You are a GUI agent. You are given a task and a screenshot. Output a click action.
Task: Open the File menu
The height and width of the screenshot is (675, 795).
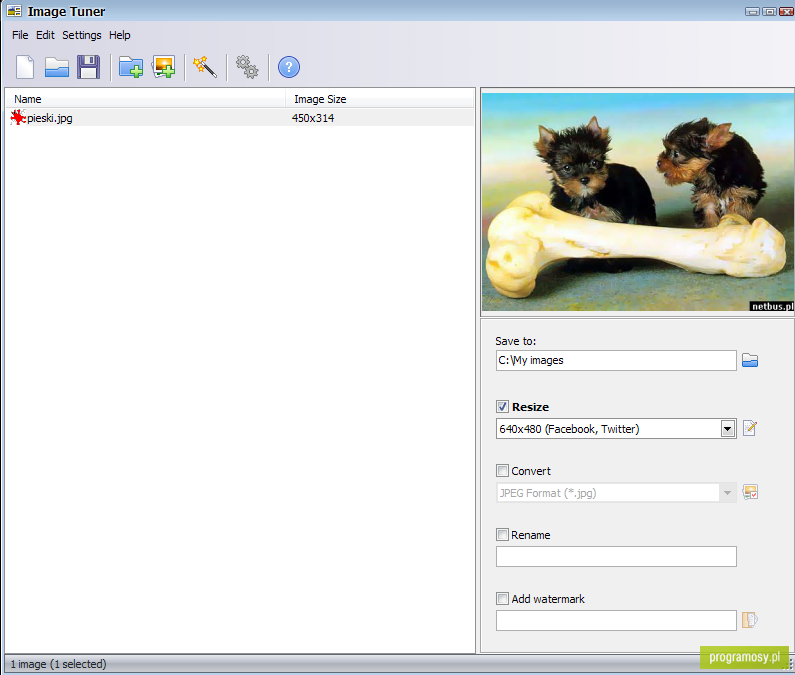[20, 35]
